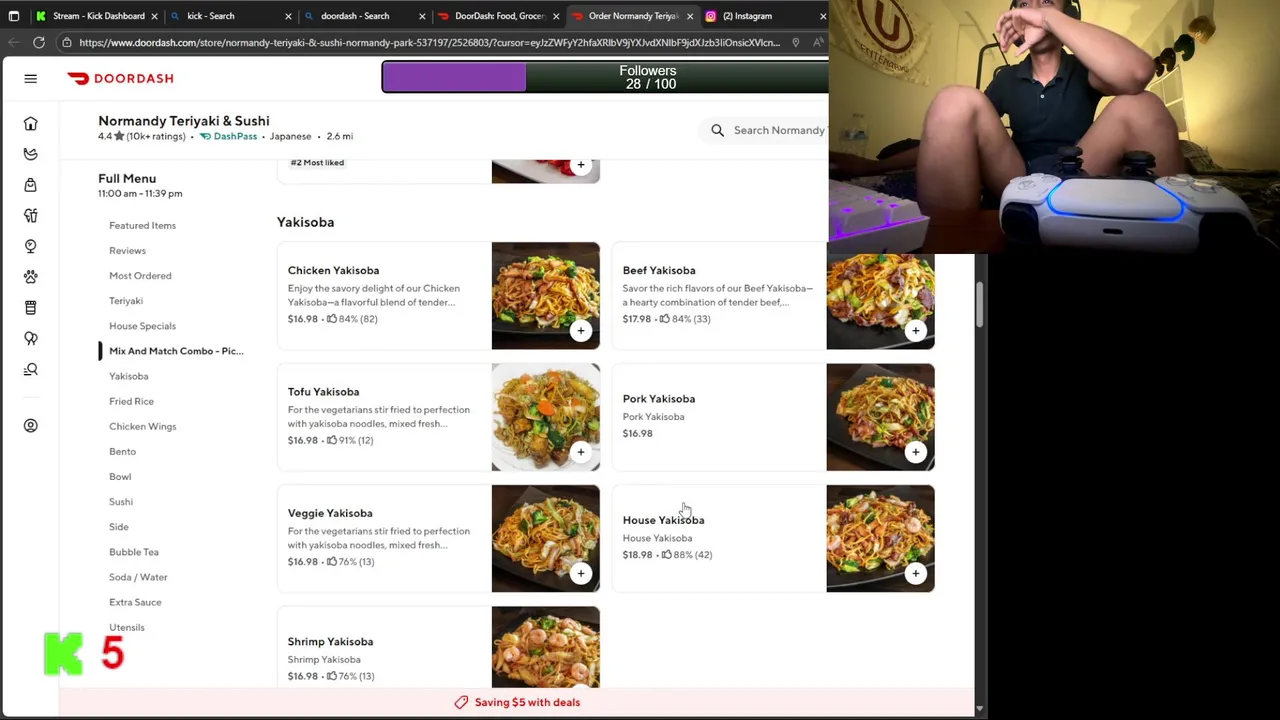
Task: Go back in browser history
Action: pyautogui.click(x=13, y=42)
